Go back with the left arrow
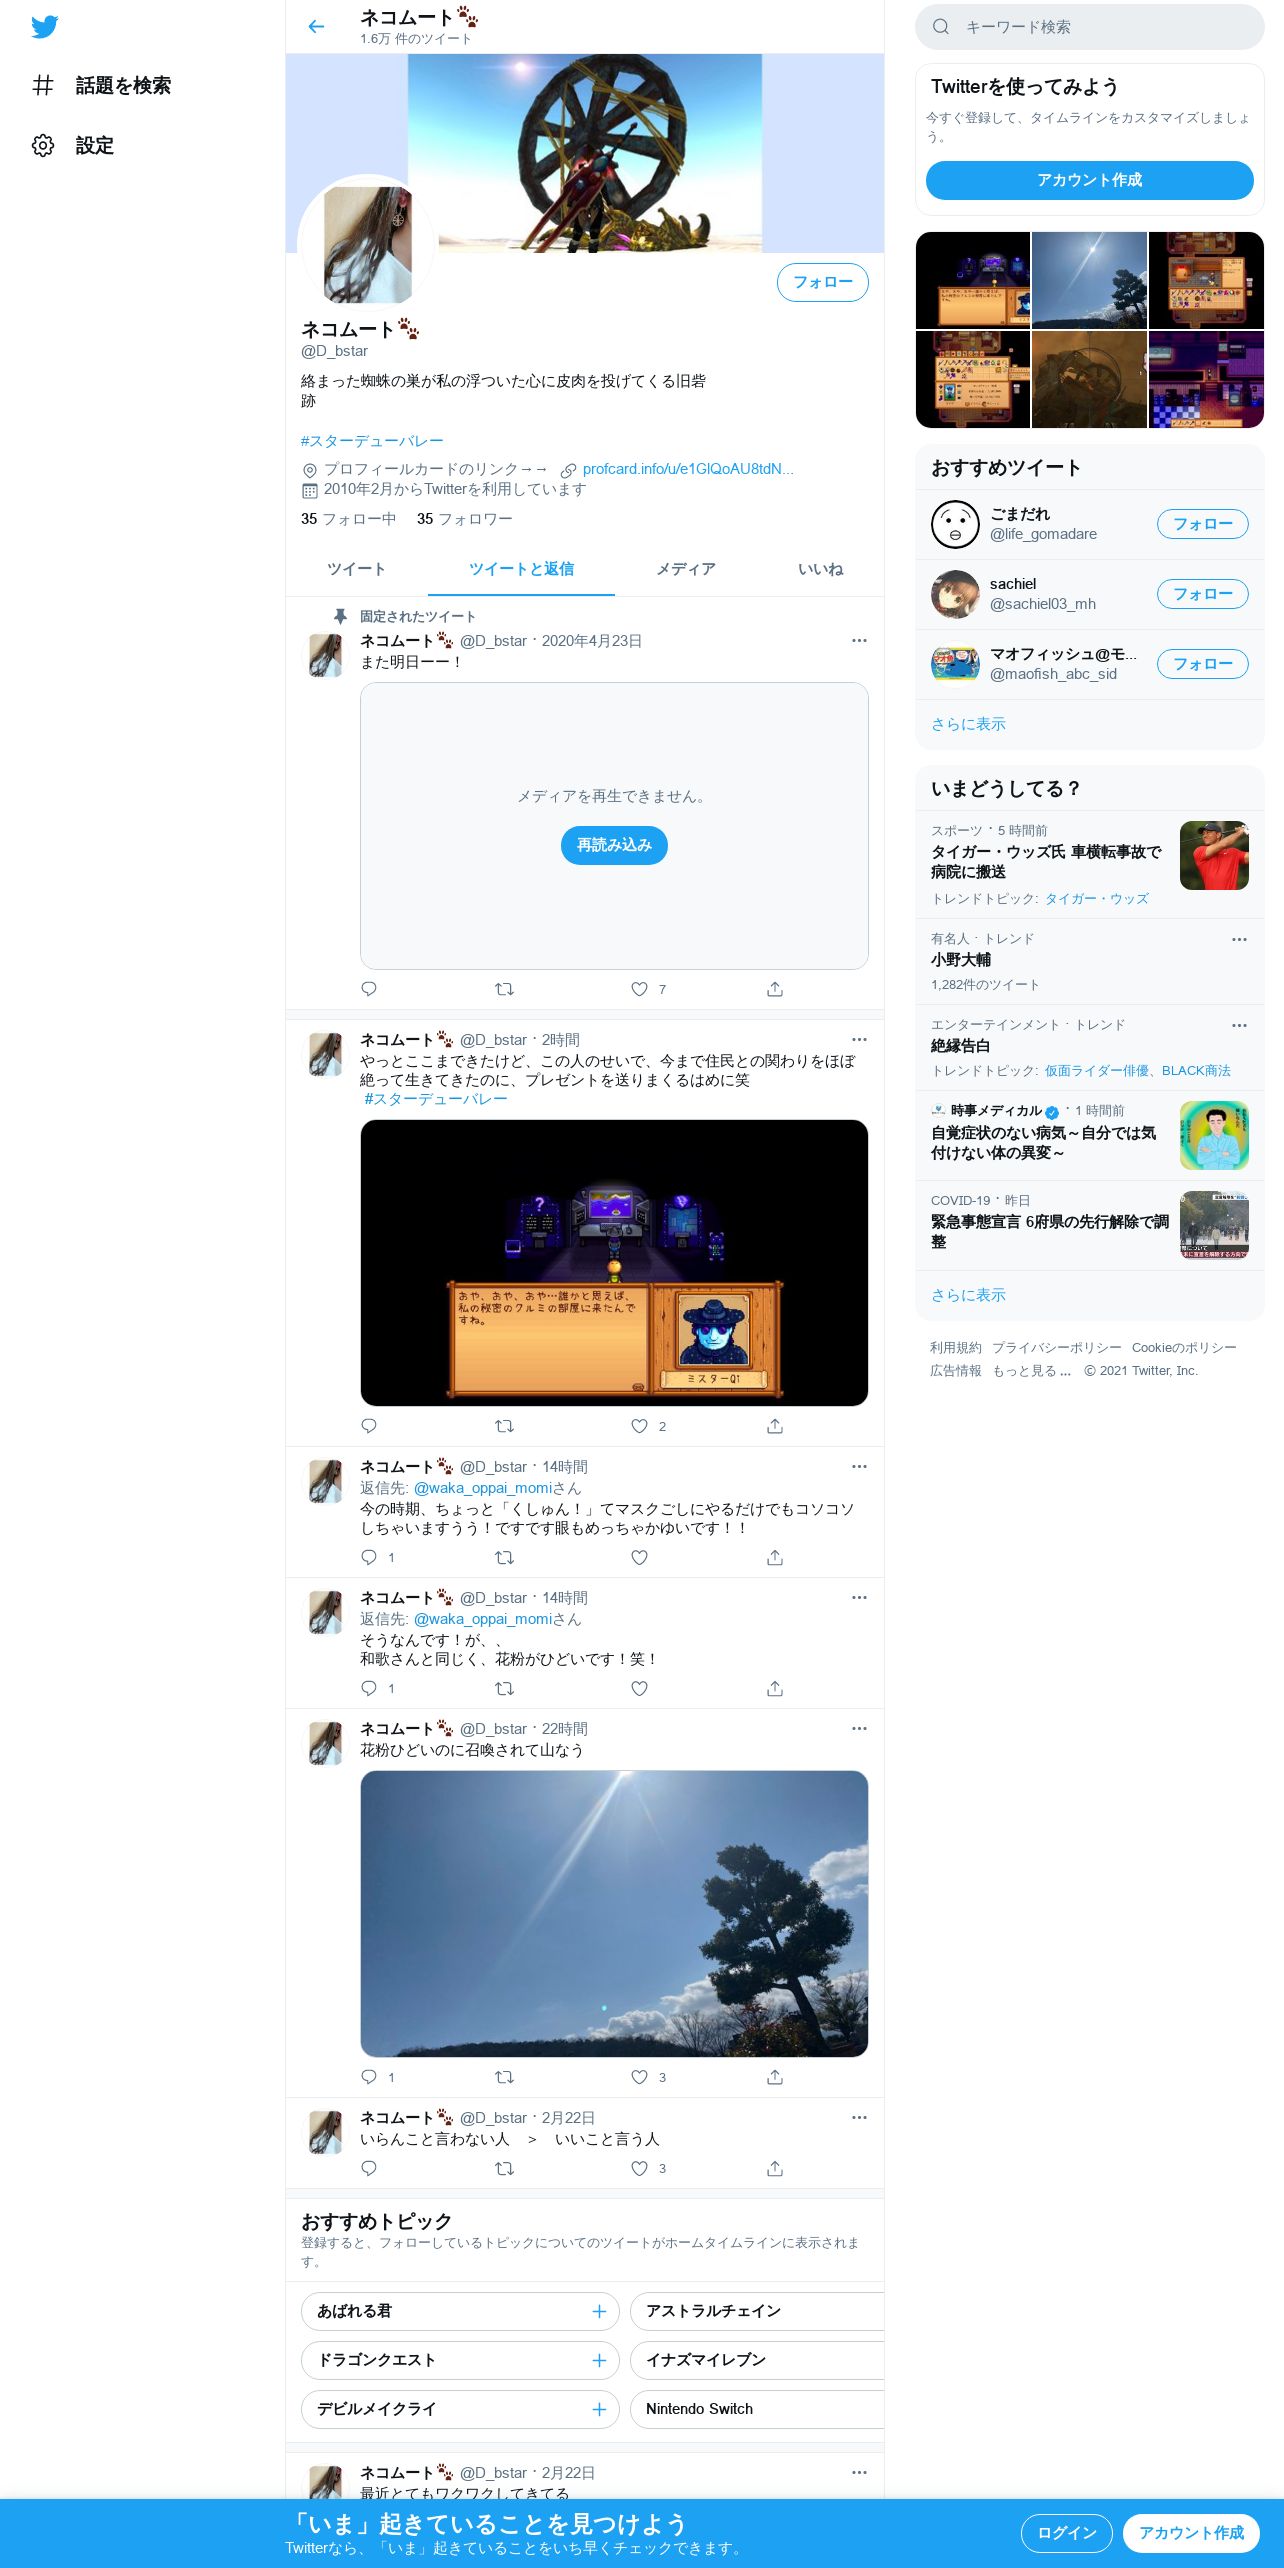The width and height of the screenshot is (1284, 2568). (316, 27)
